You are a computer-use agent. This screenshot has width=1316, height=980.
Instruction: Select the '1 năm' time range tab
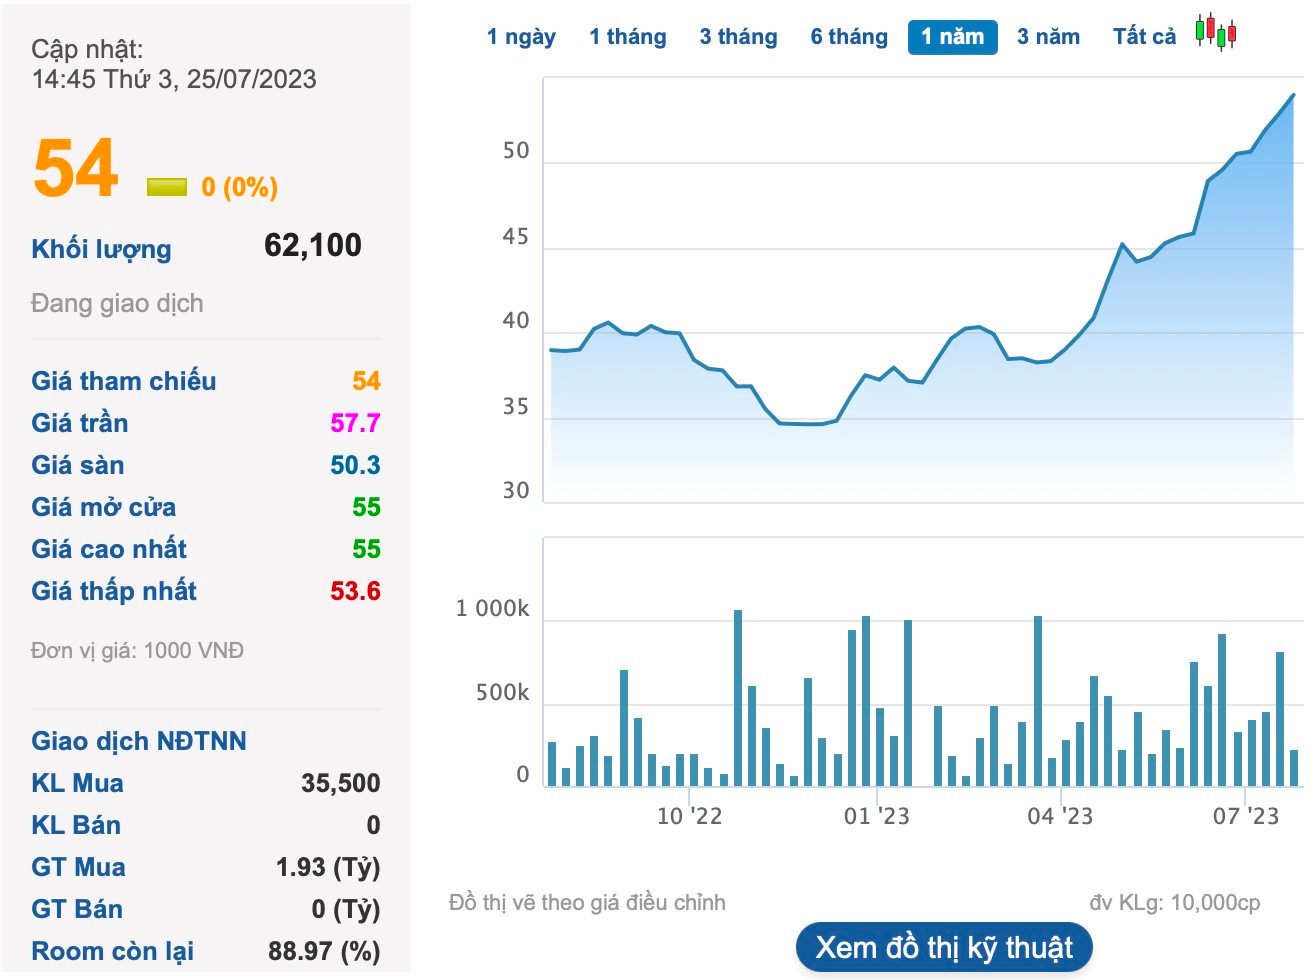pos(952,37)
